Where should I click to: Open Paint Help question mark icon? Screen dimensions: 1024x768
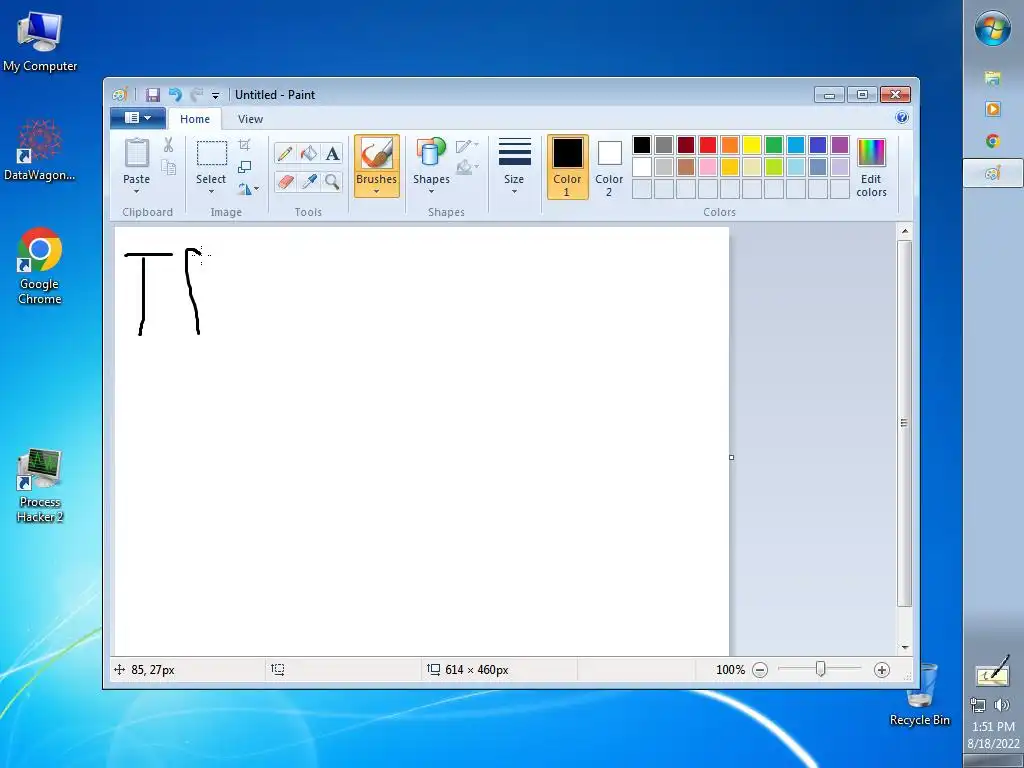[902, 118]
